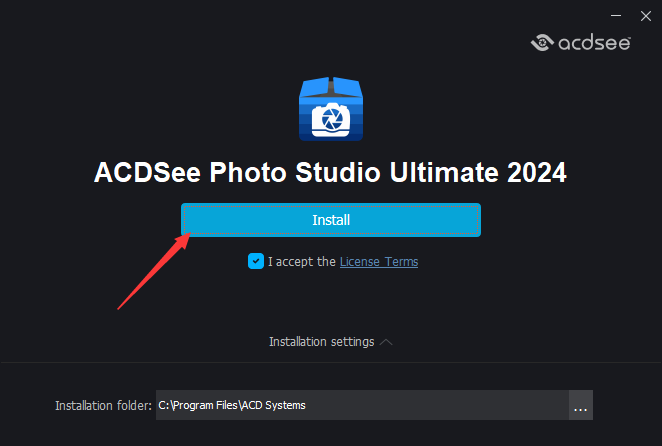Click the "Installation folder:" label

[x=103, y=405]
